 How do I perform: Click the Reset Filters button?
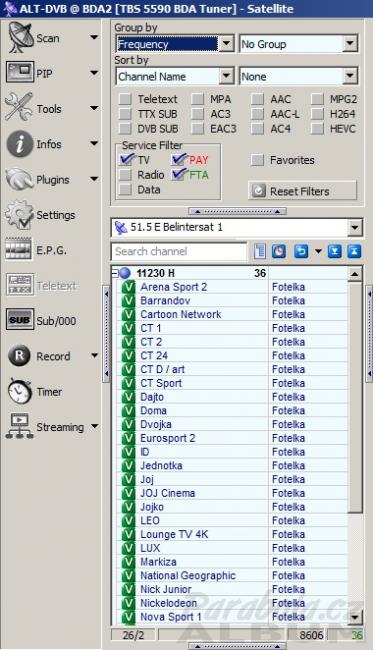(303, 191)
